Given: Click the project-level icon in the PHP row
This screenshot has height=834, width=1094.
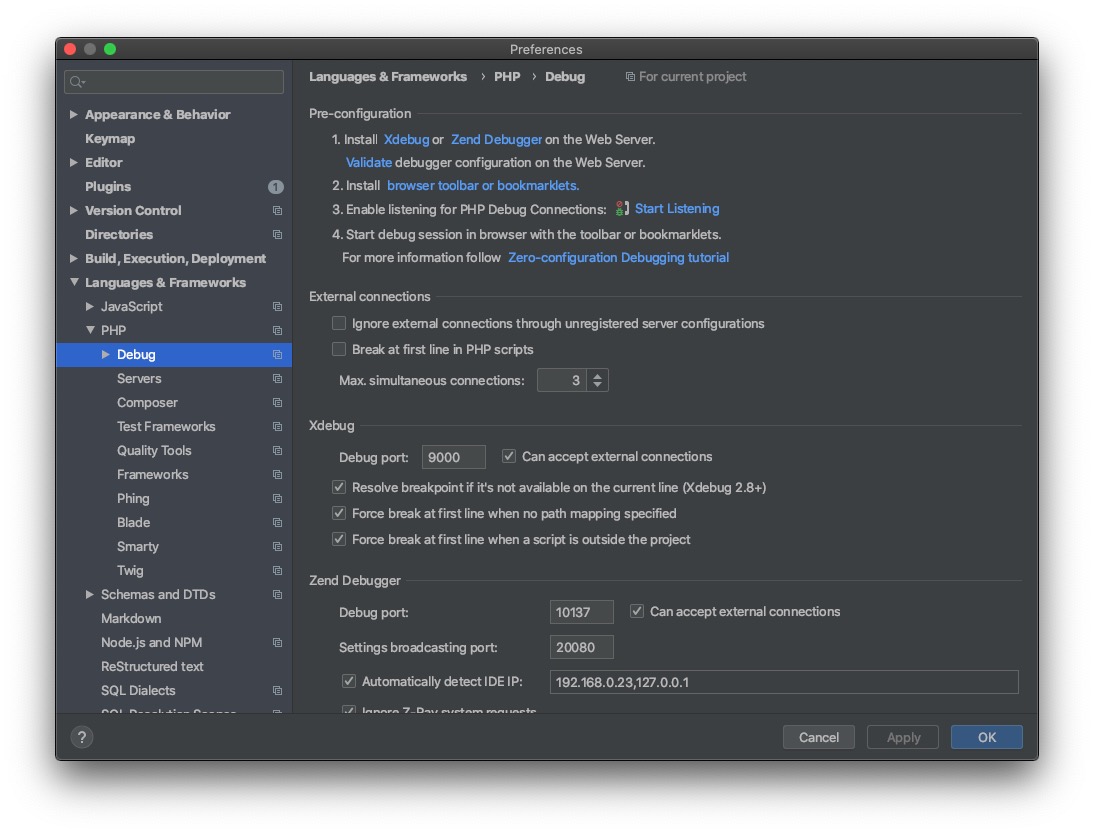Looking at the screenshot, I should point(277,331).
